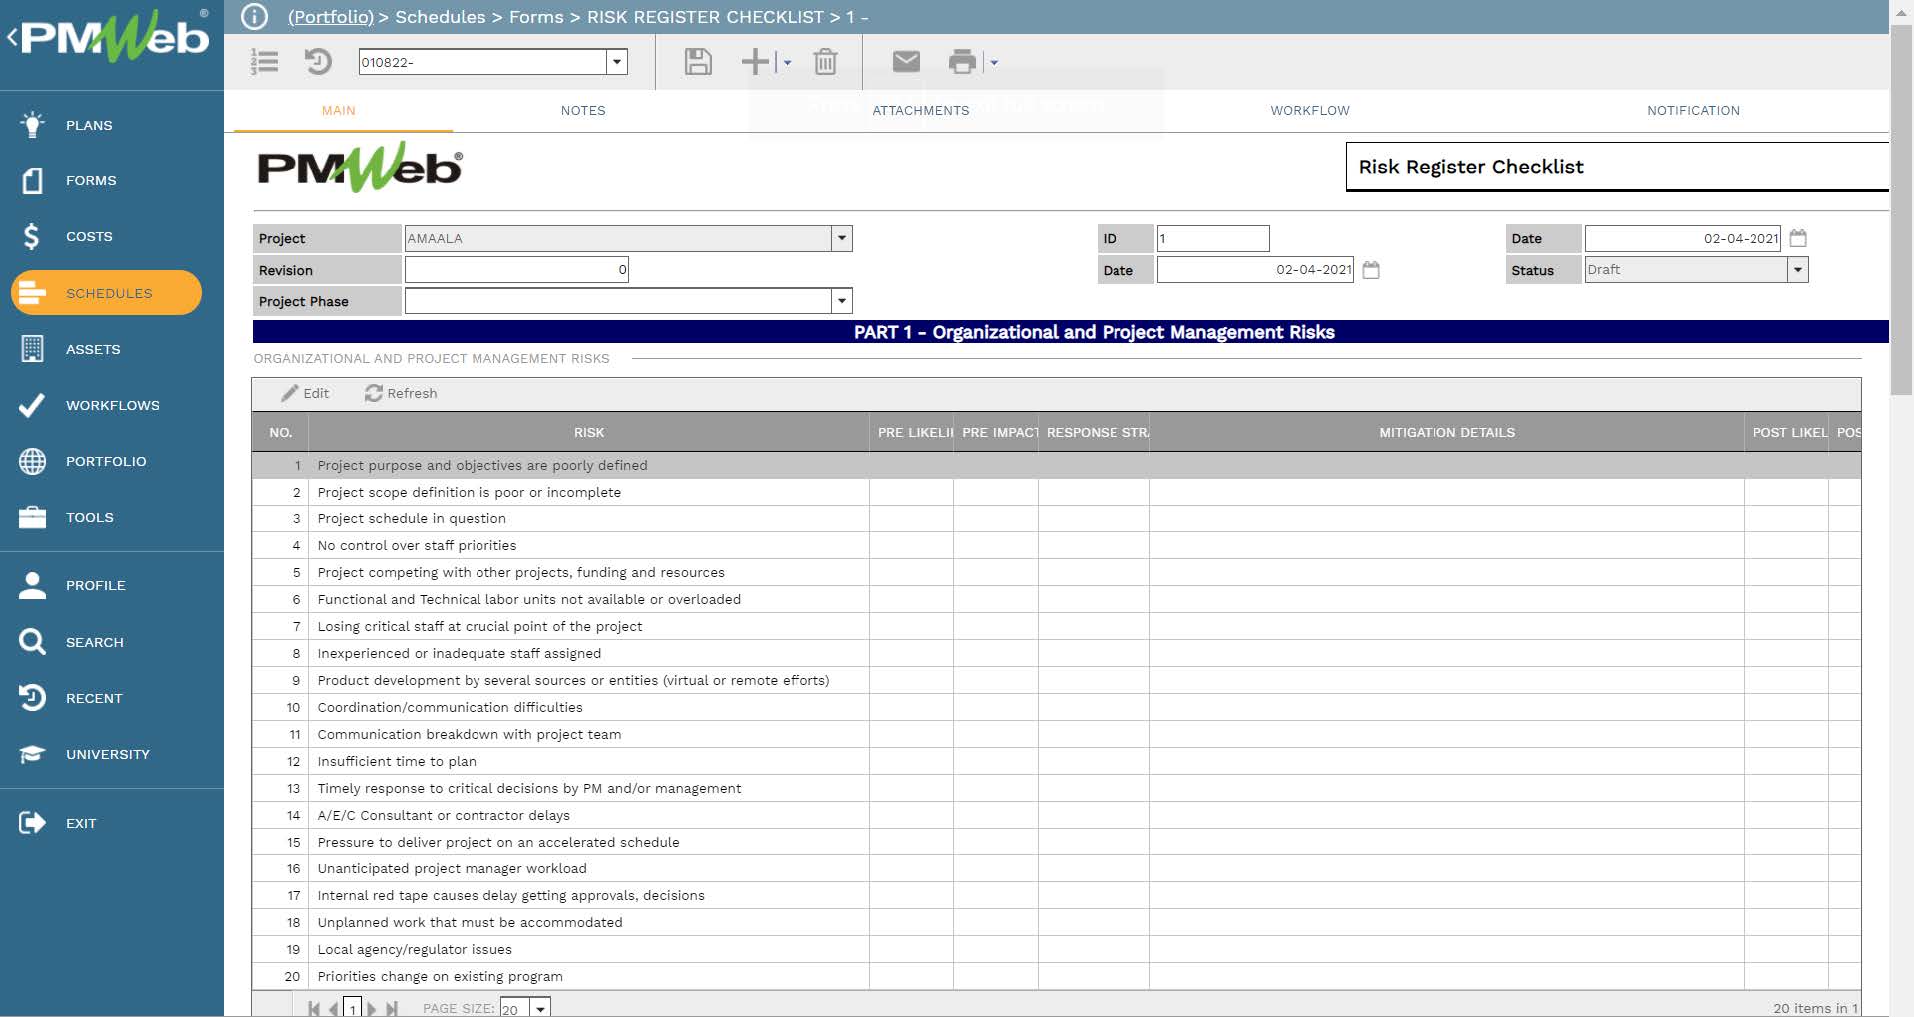Switch to the Workflow tab

(x=1309, y=111)
